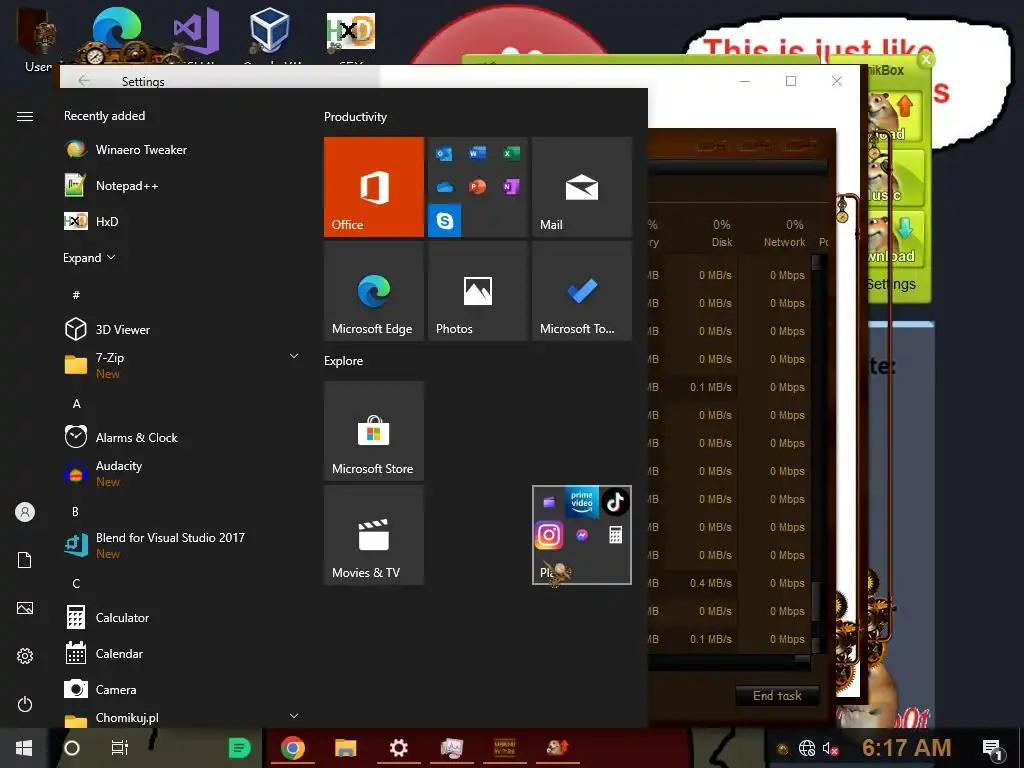
Task: Click the A letter index header
Action: tap(76, 404)
